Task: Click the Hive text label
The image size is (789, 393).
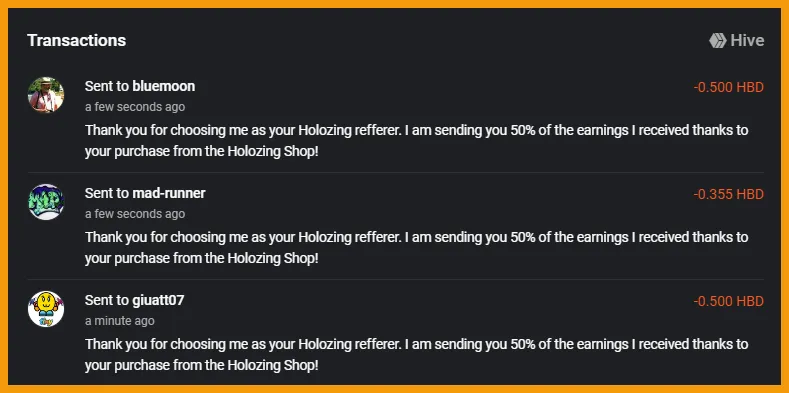Action: [747, 40]
